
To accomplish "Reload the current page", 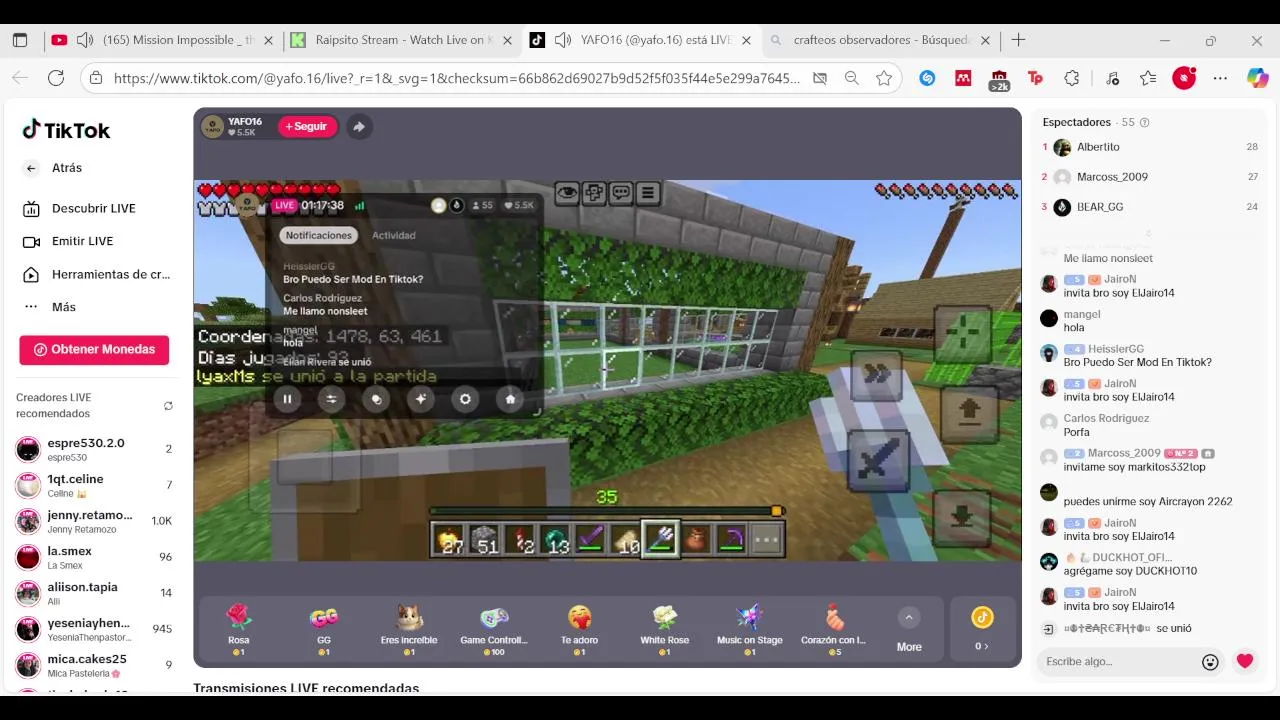I will tap(56, 78).
